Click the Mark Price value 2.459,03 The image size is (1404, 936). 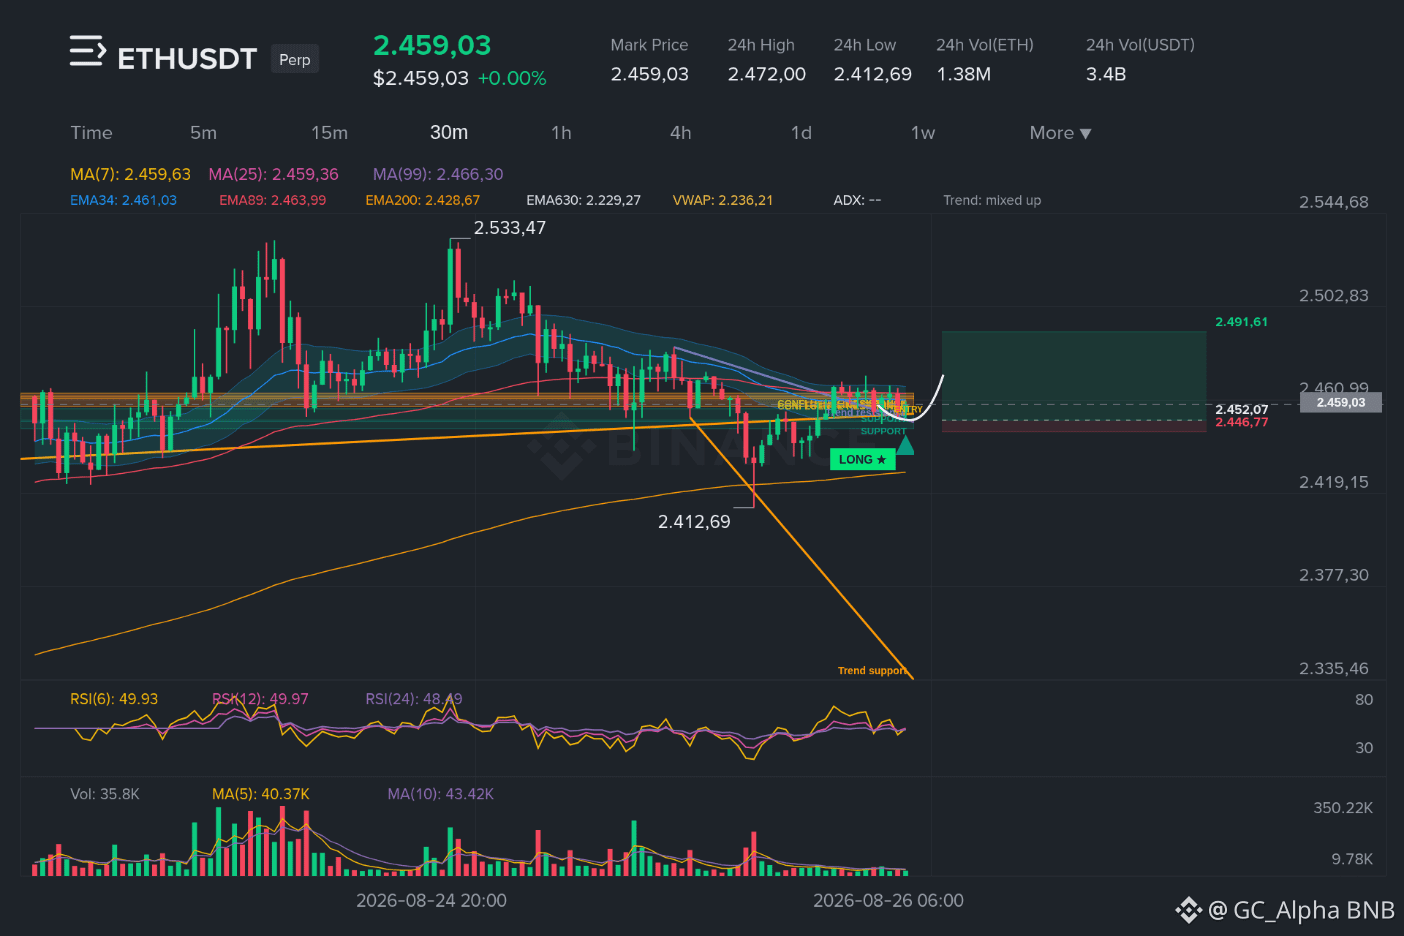[x=650, y=74]
